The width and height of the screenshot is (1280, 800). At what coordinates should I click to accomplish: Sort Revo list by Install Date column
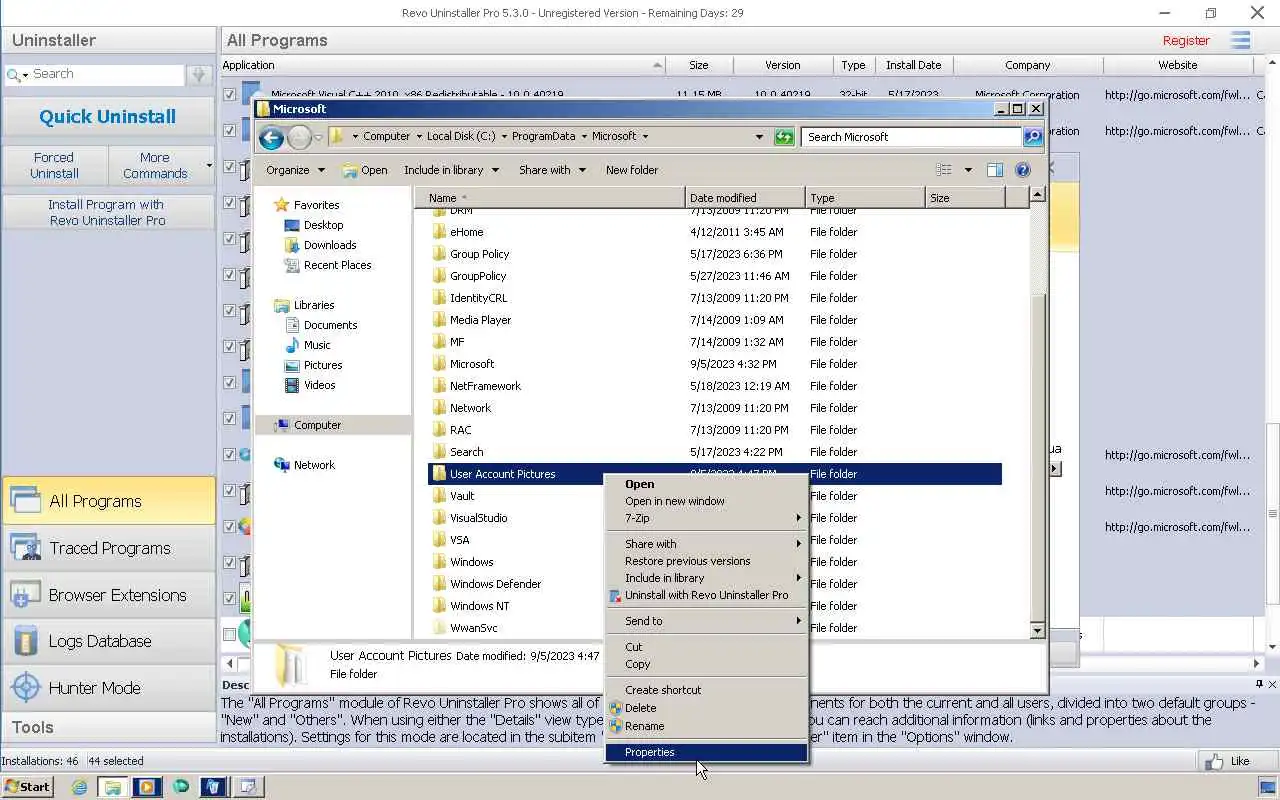(x=913, y=65)
